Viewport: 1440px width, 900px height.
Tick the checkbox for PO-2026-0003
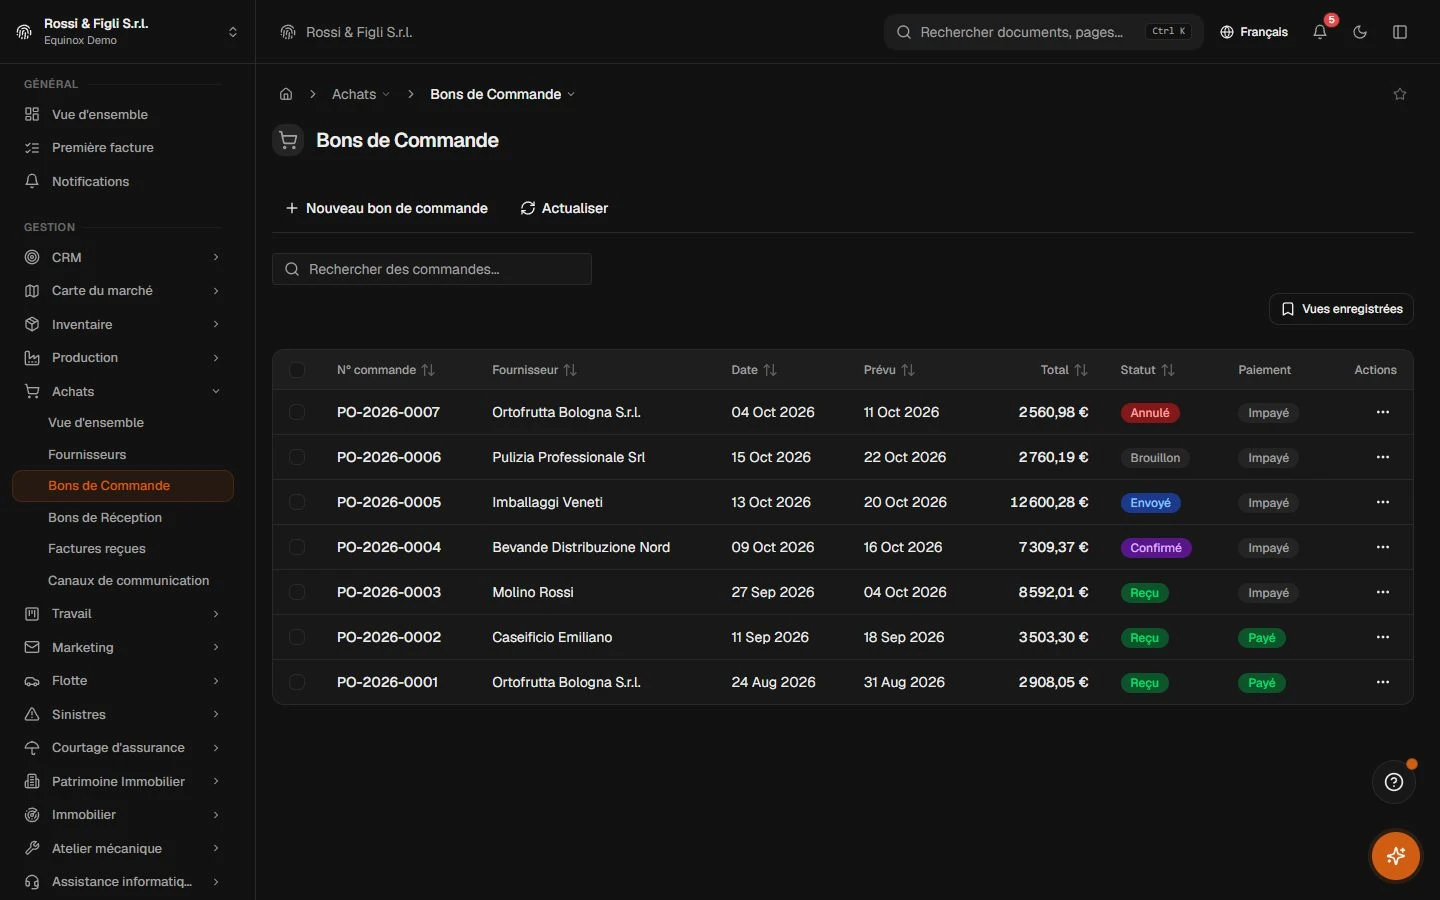(297, 592)
